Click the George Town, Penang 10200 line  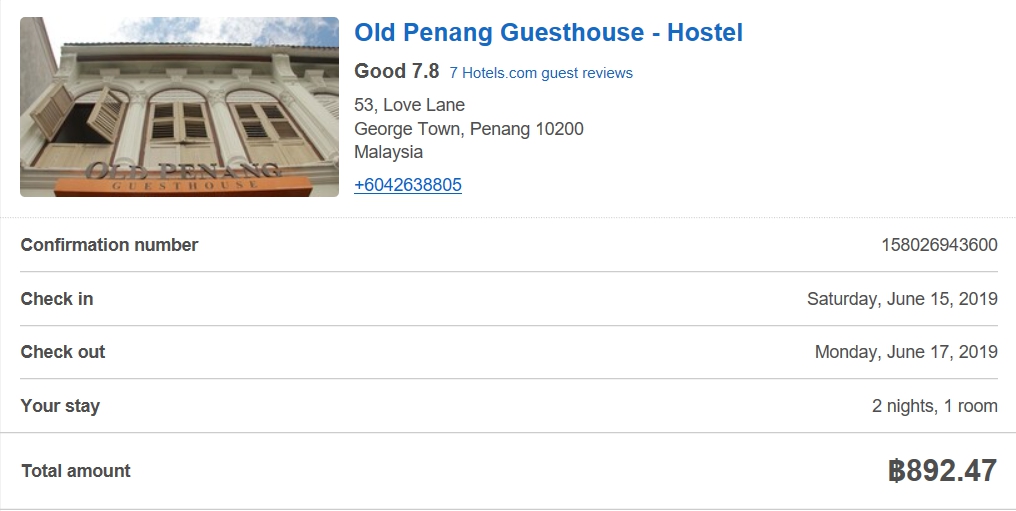(468, 129)
